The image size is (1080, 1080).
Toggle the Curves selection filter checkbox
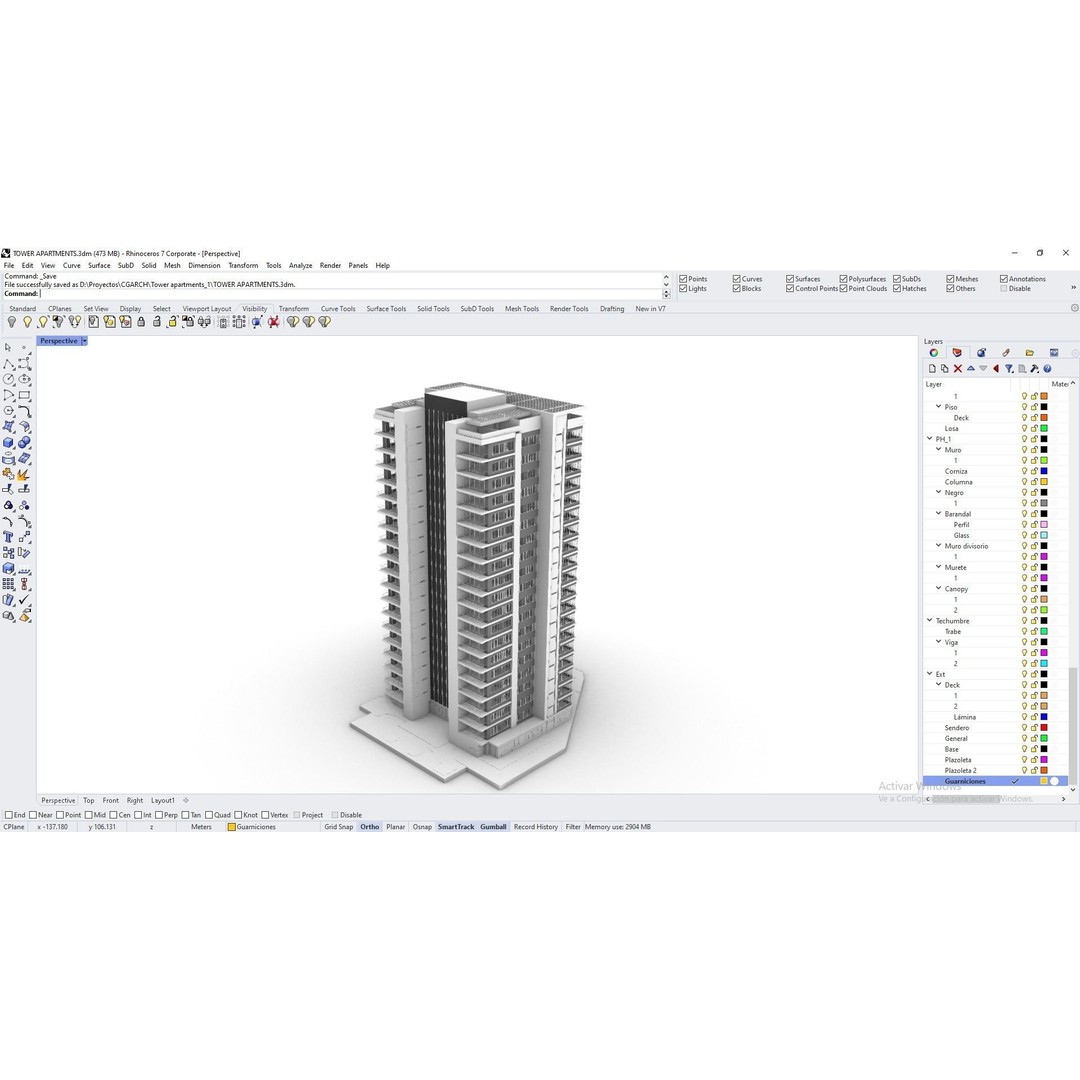pos(736,279)
